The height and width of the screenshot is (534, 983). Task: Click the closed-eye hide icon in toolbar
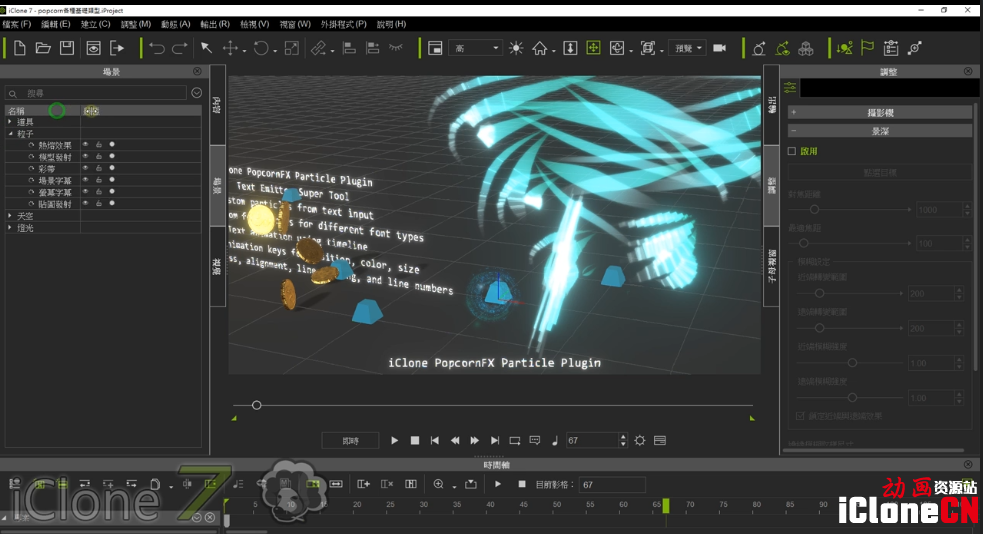point(396,48)
